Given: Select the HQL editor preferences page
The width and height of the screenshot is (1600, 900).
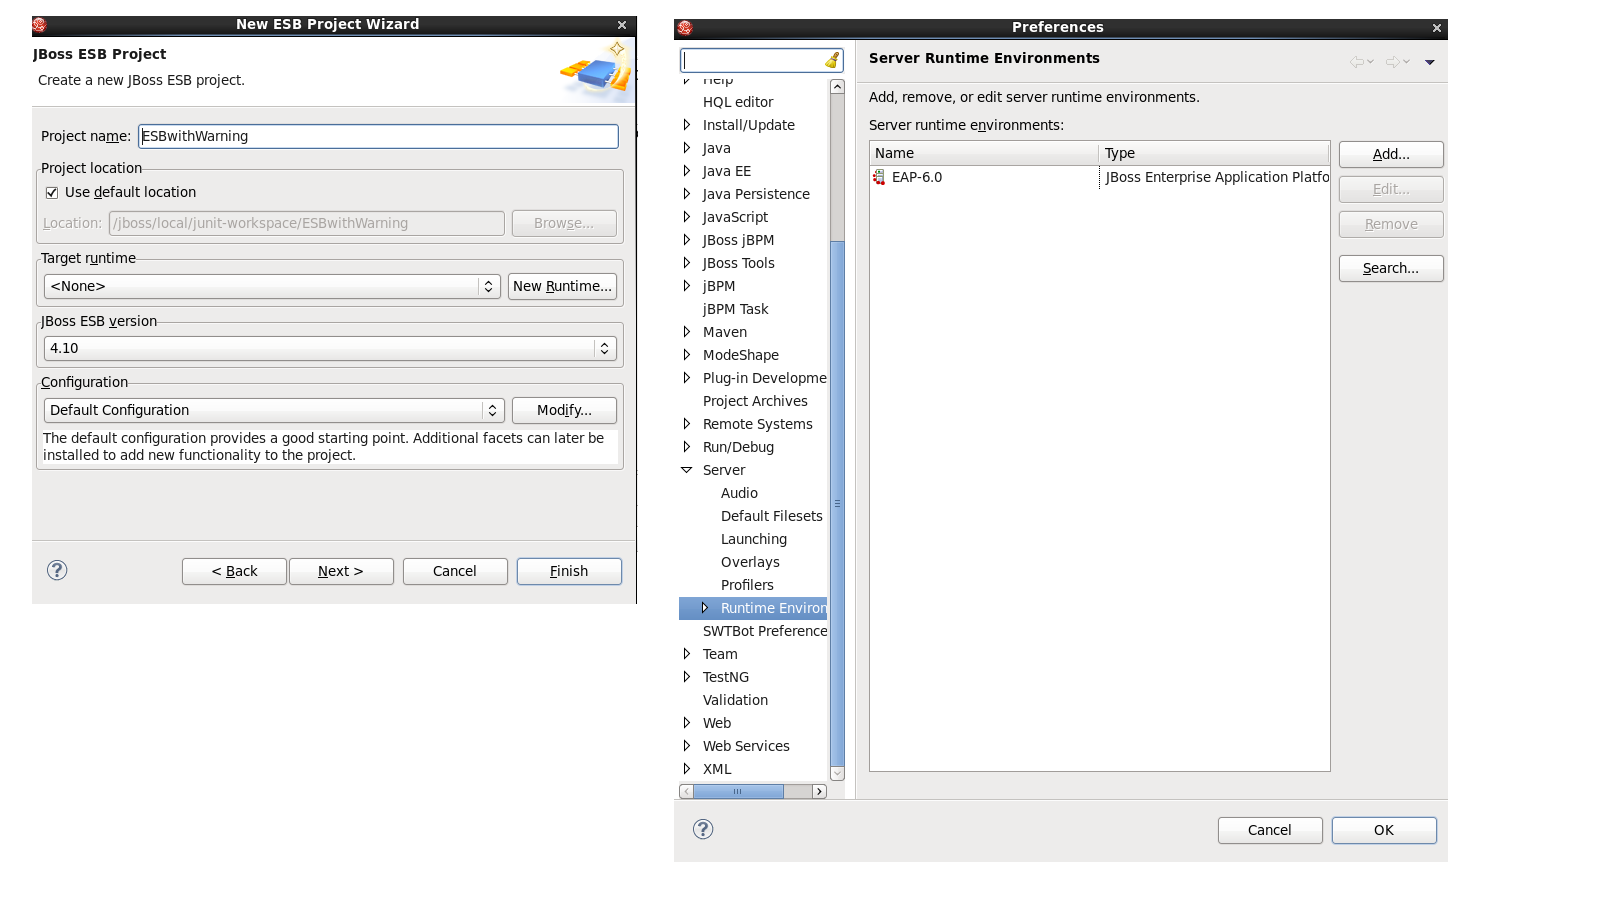Looking at the screenshot, I should (x=738, y=102).
